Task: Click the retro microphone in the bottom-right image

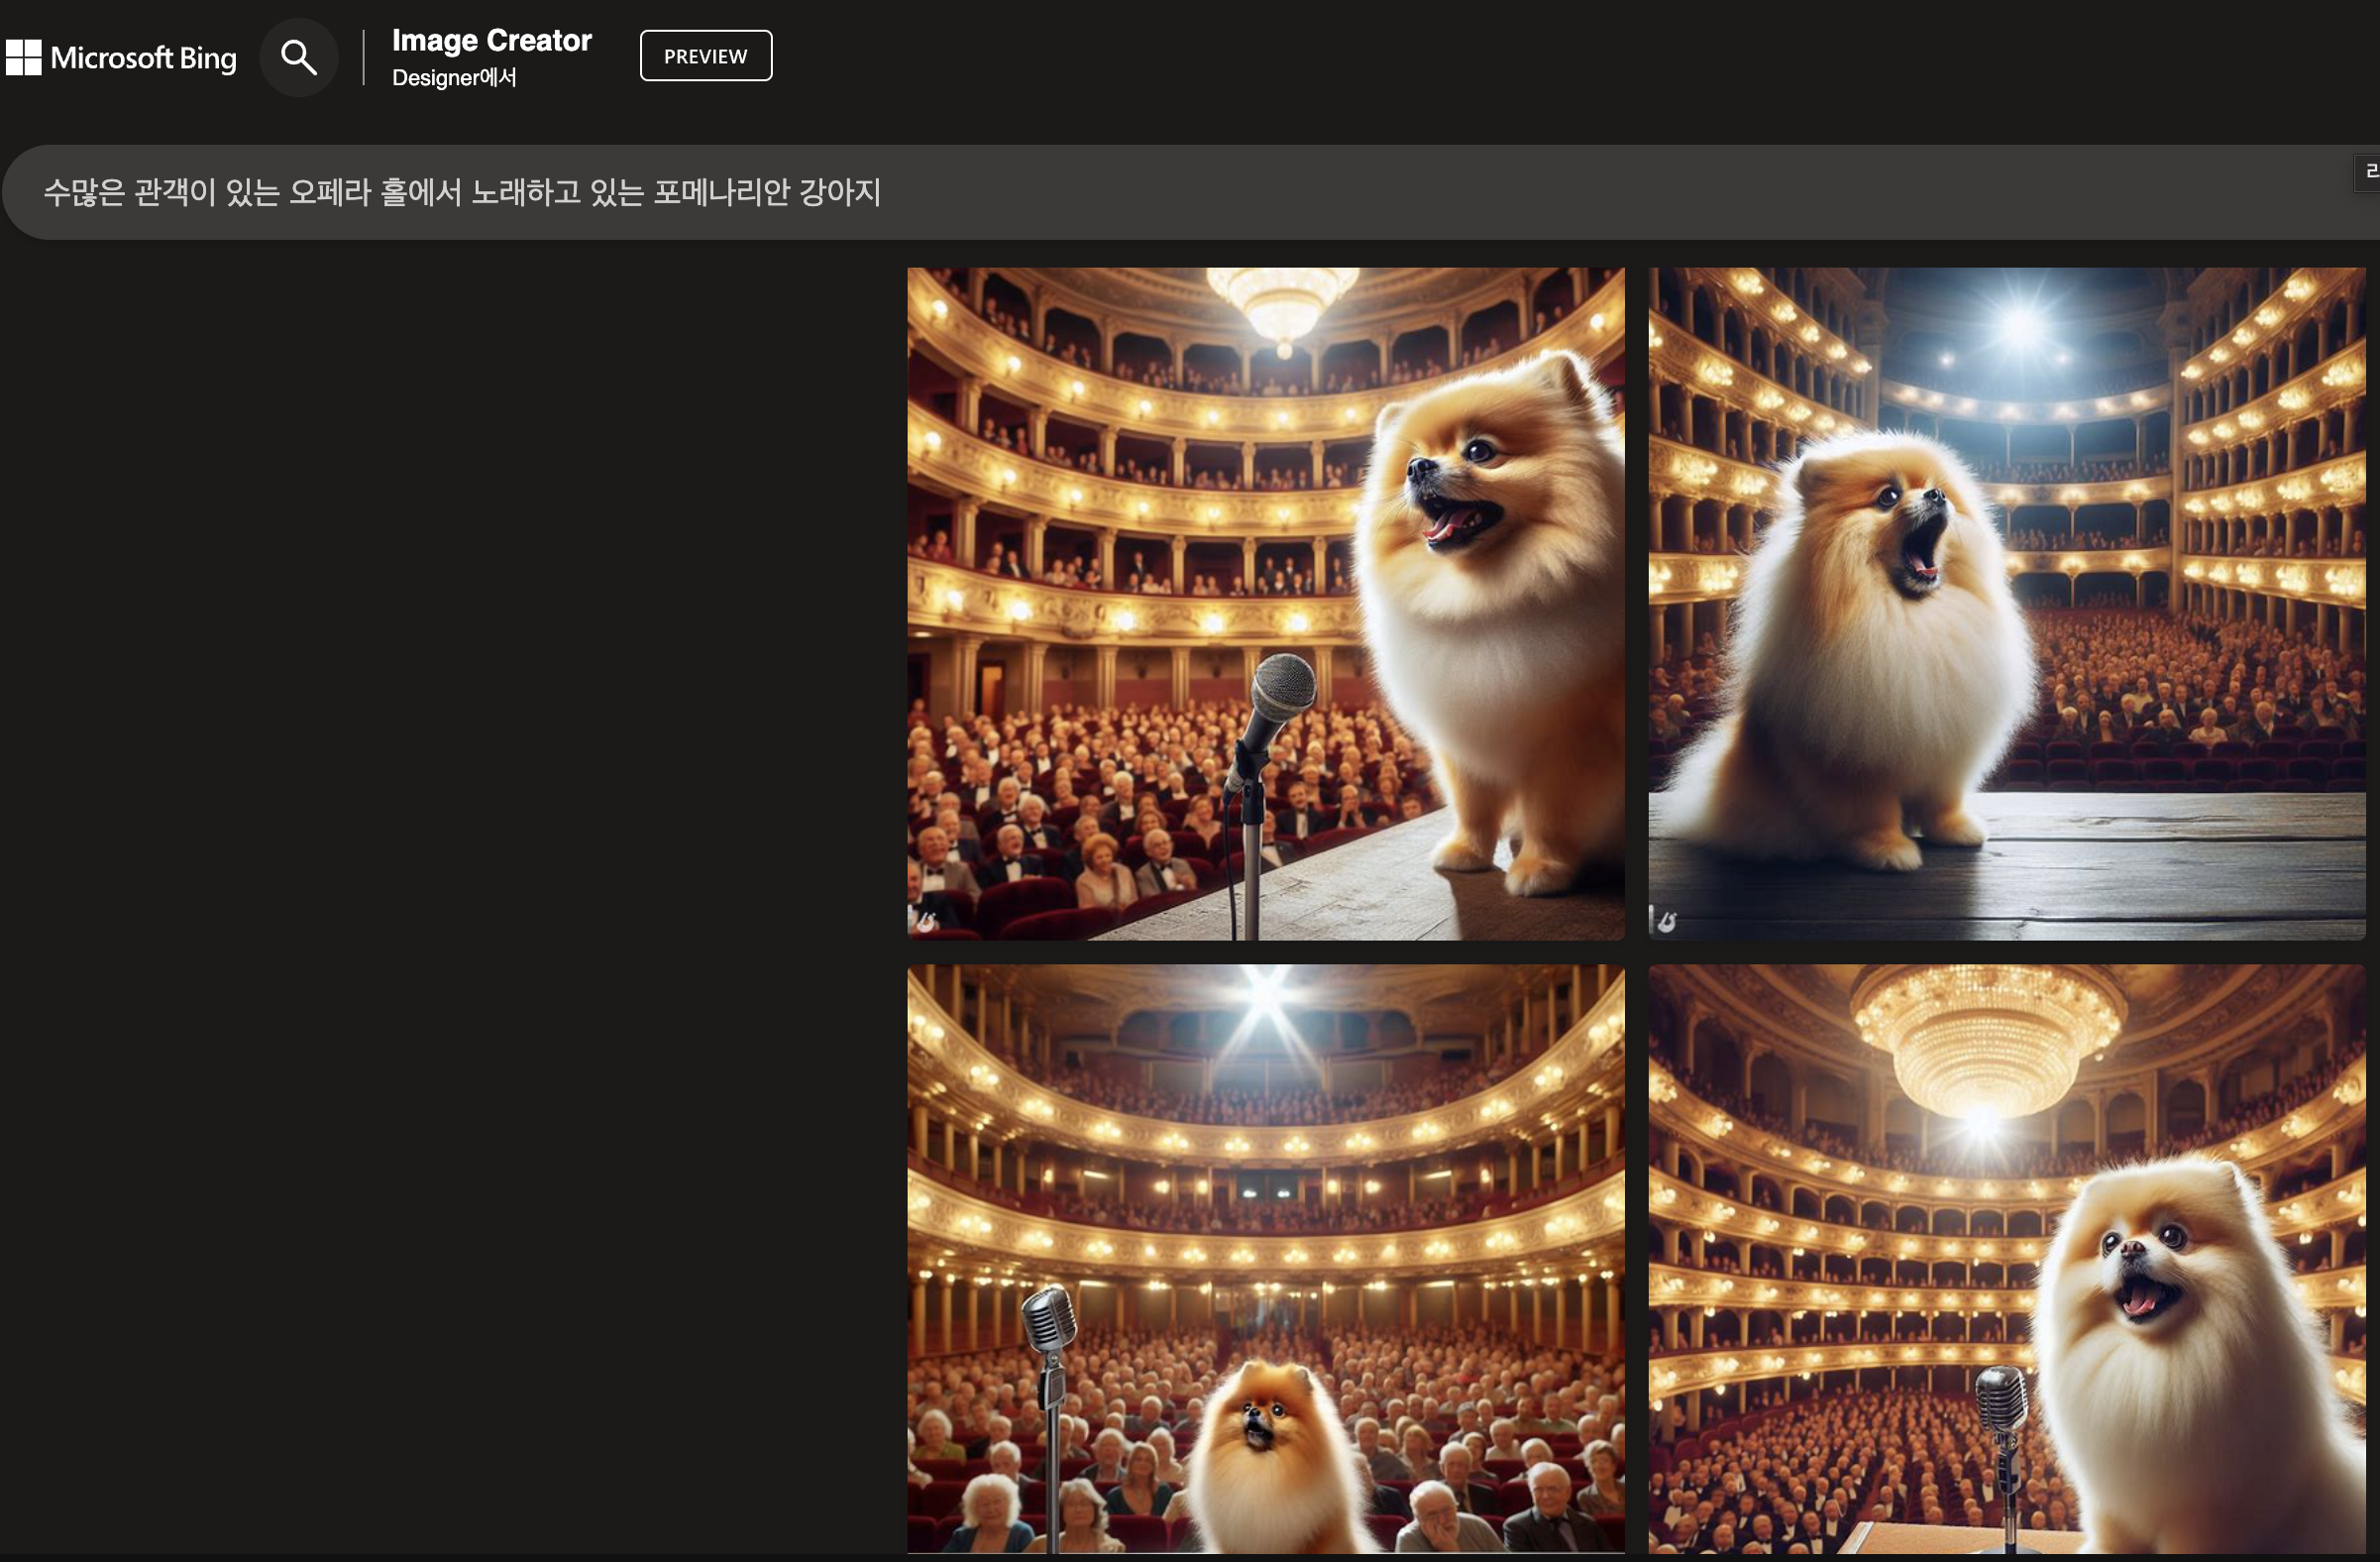Action: [x=2001, y=1398]
